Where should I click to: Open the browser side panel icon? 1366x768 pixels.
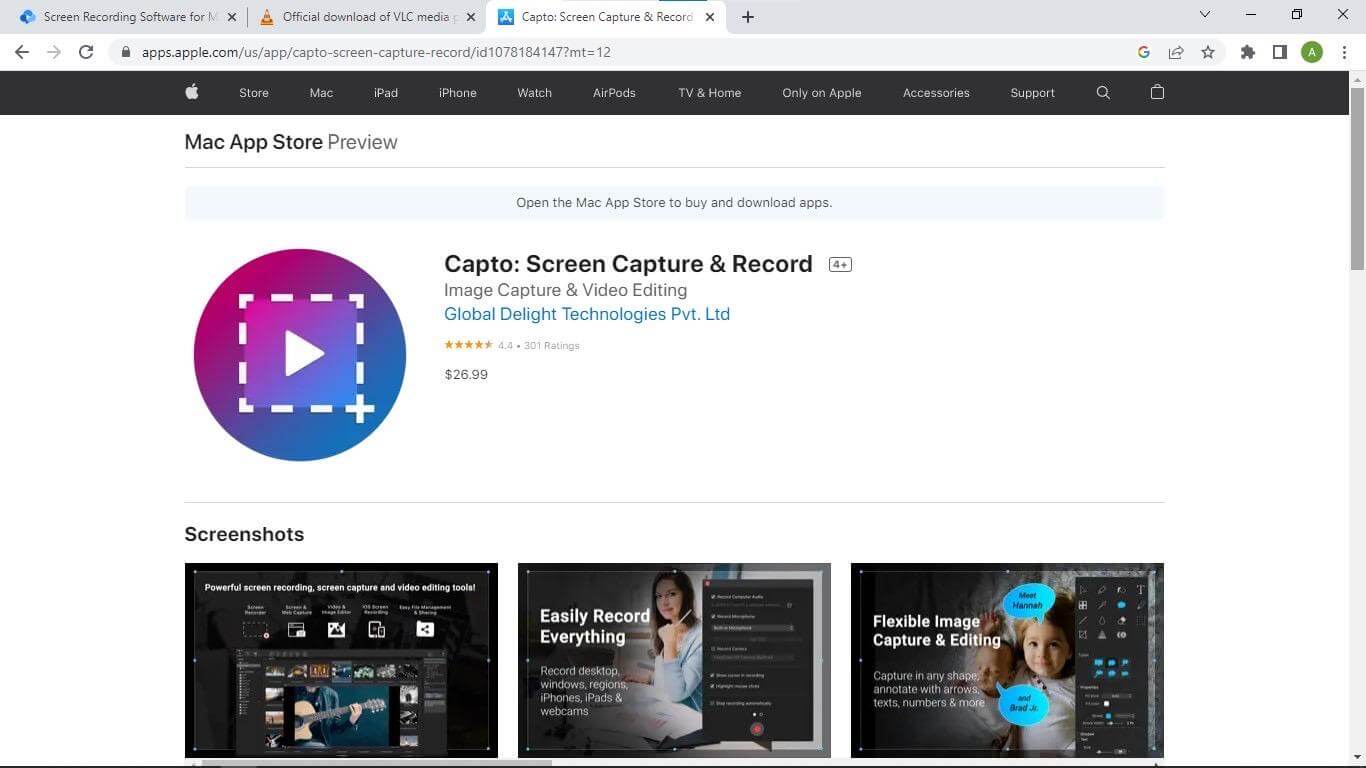coord(1280,52)
